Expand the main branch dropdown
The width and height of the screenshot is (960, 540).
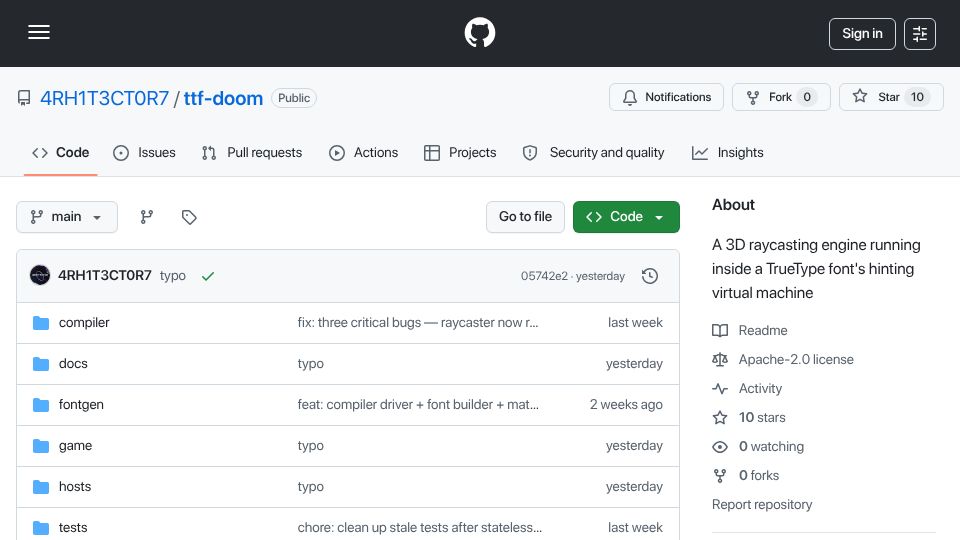tap(67, 217)
